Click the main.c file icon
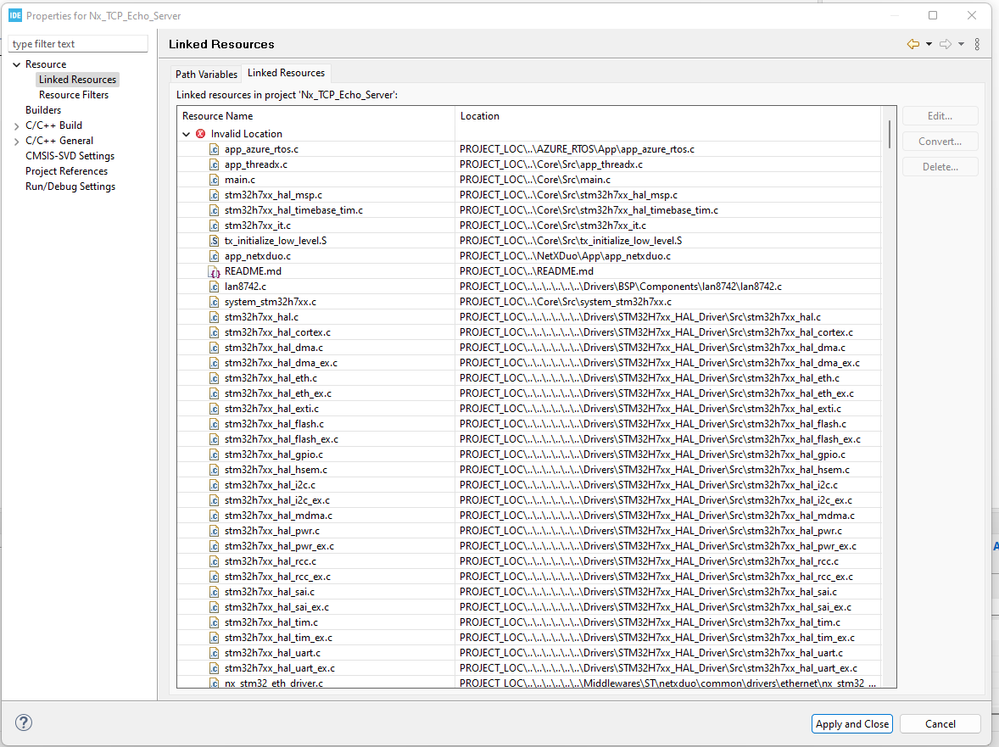This screenshot has width=999, height=747. pyautogui.click(x=214, y=179)
